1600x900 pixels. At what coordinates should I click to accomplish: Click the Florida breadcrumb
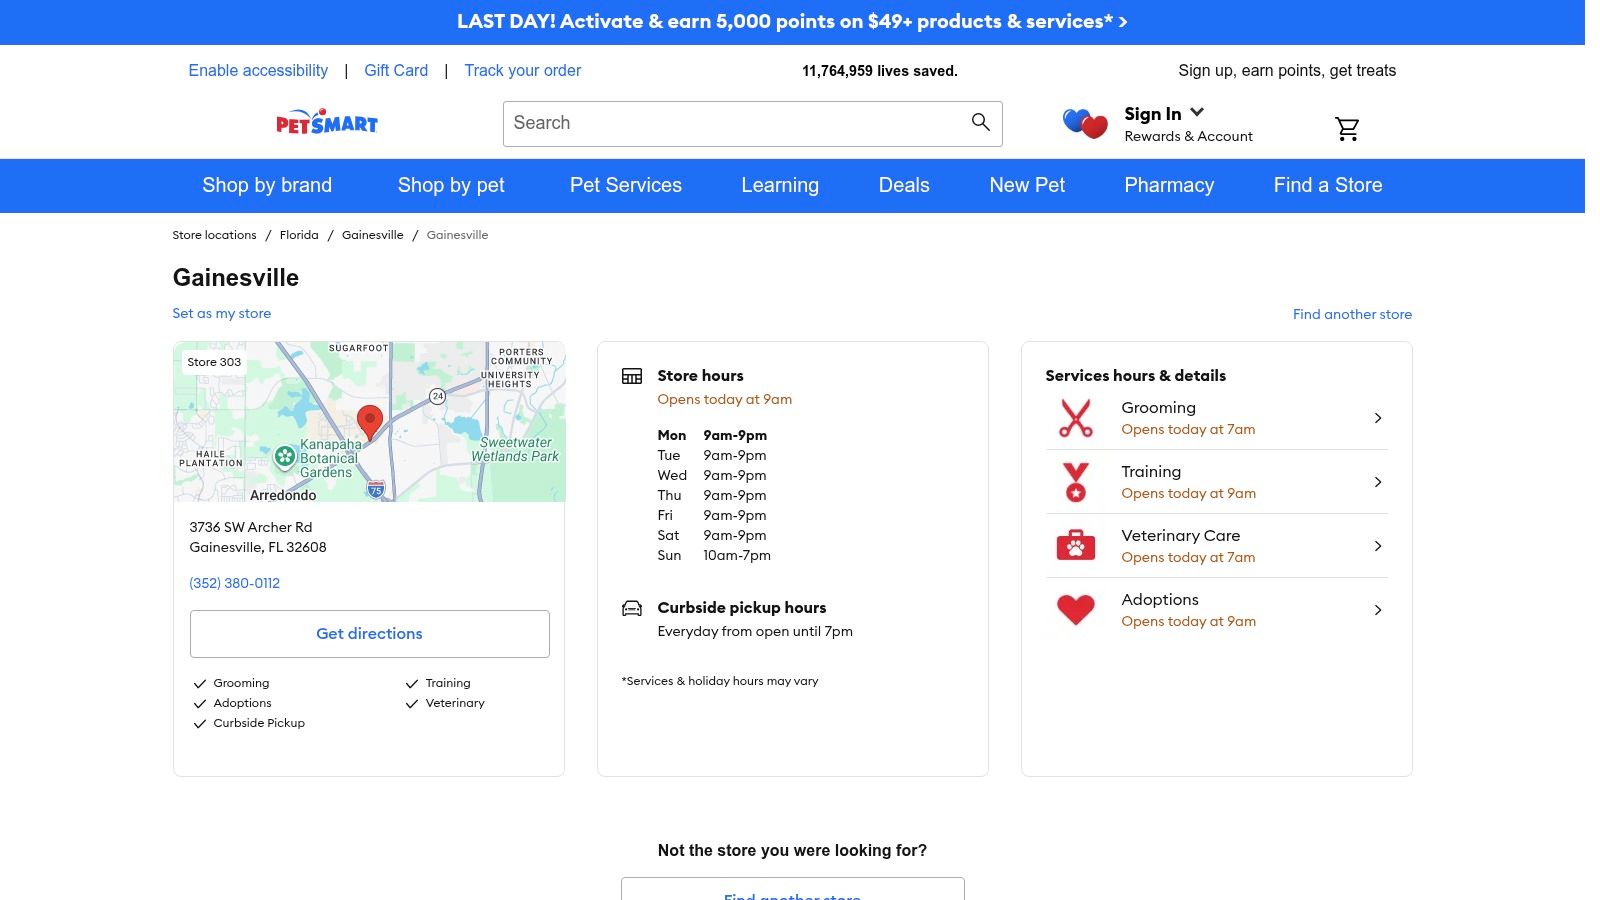[x=299, y=235]
